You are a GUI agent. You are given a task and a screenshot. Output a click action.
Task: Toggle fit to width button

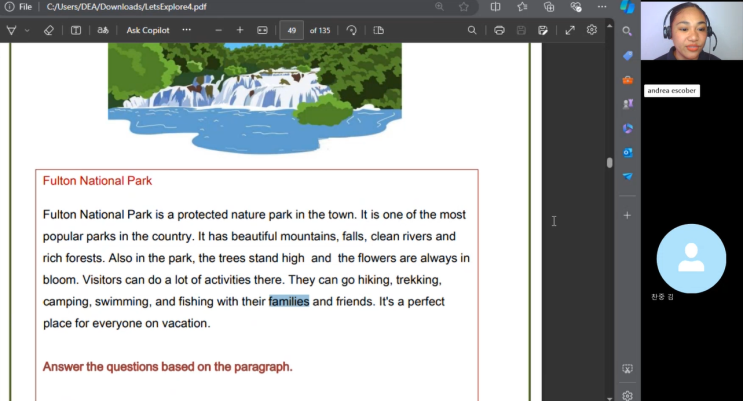point(262,30)
